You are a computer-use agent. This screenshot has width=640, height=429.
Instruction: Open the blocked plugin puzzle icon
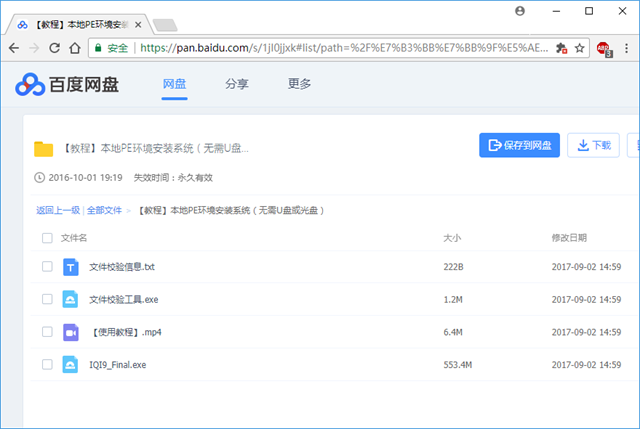tap(561, 48)
